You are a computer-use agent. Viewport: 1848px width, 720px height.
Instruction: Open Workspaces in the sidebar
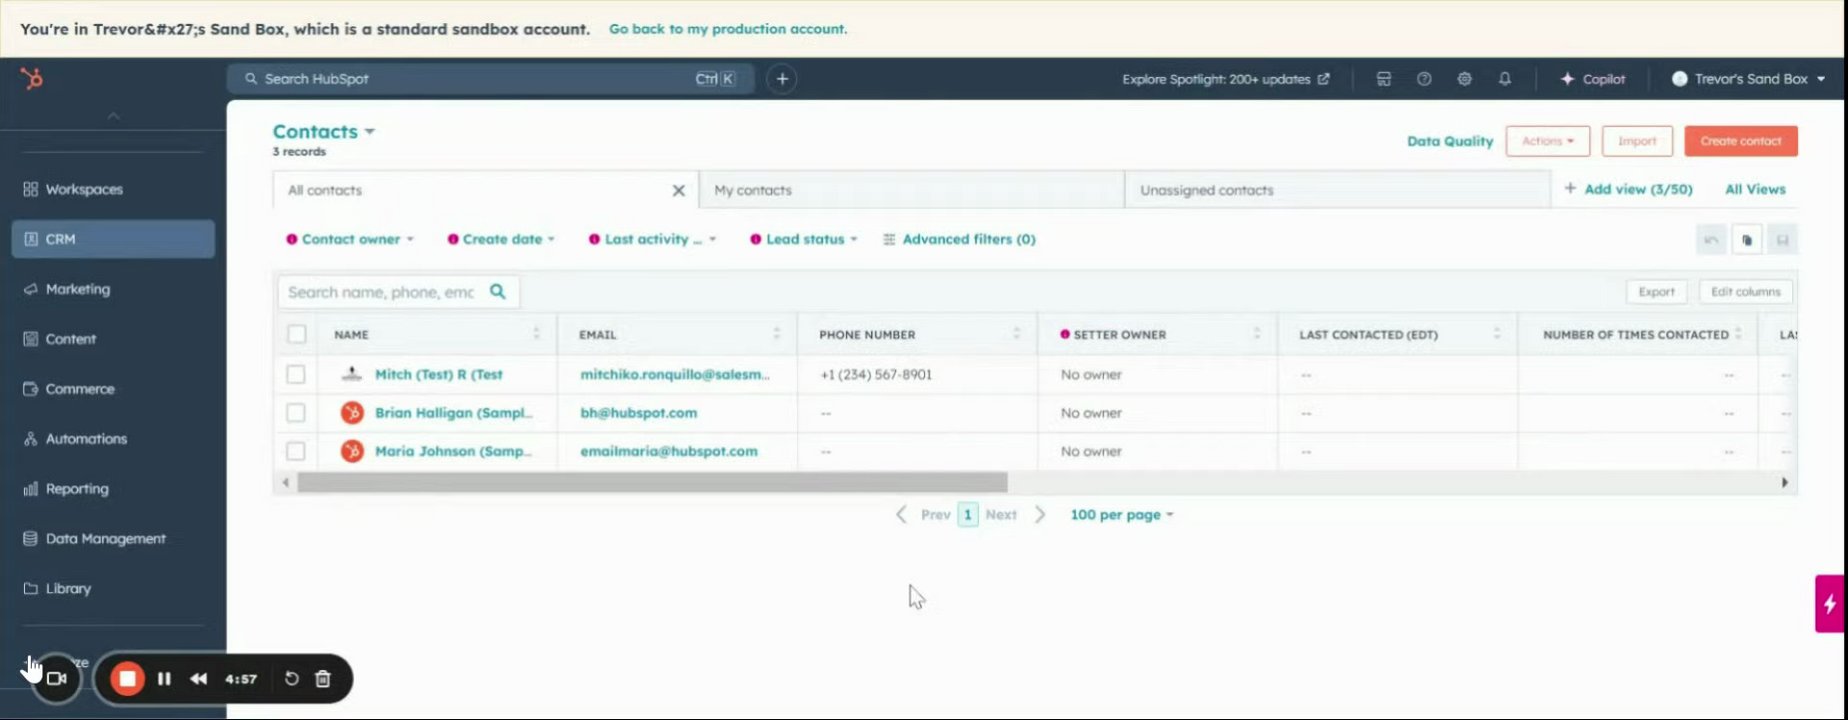coord(113,189)
